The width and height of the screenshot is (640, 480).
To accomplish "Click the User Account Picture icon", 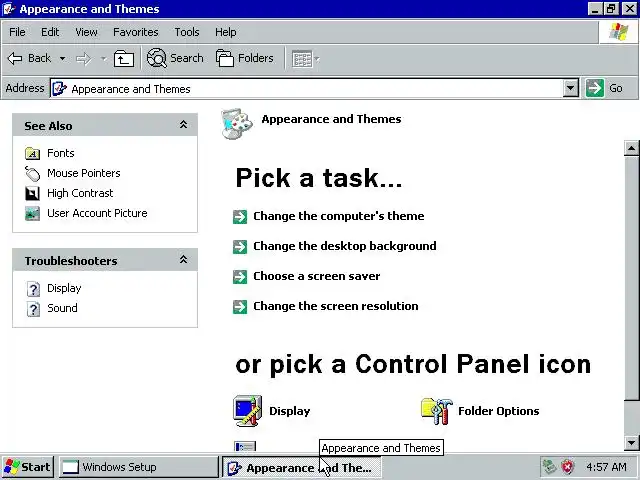I will [32, 213].
